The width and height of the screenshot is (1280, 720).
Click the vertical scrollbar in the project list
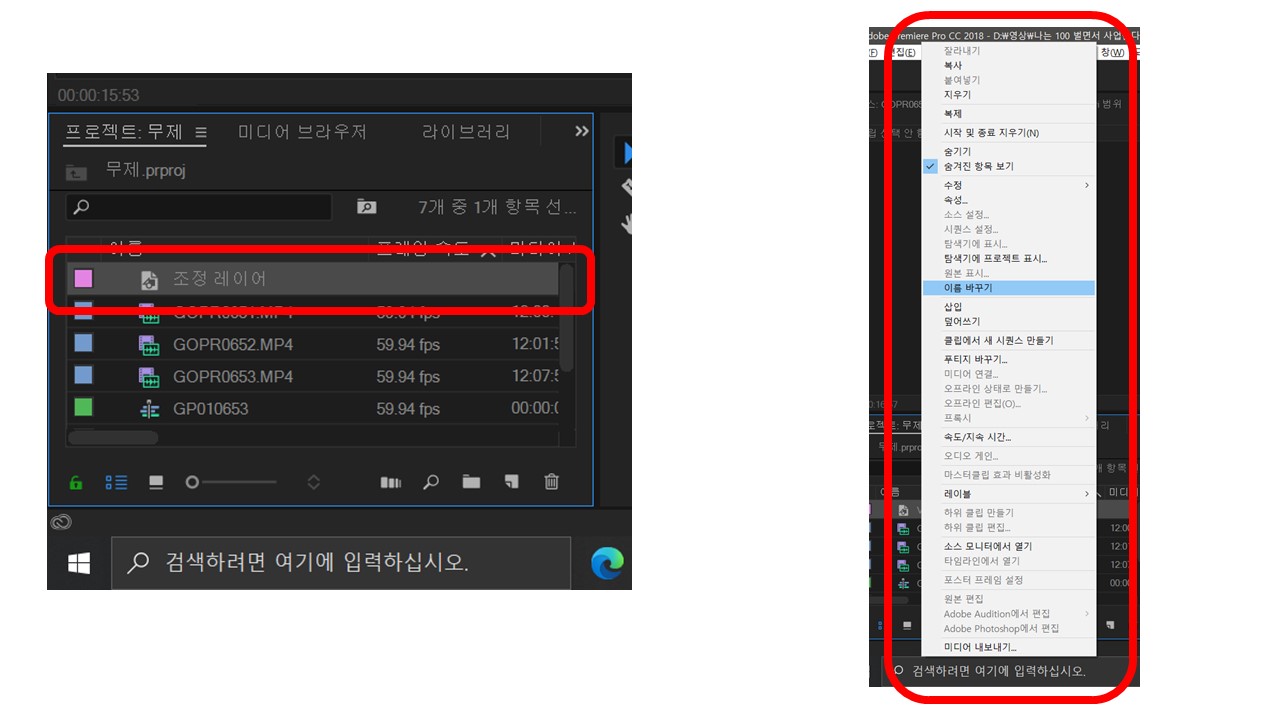tap(566, 317)
